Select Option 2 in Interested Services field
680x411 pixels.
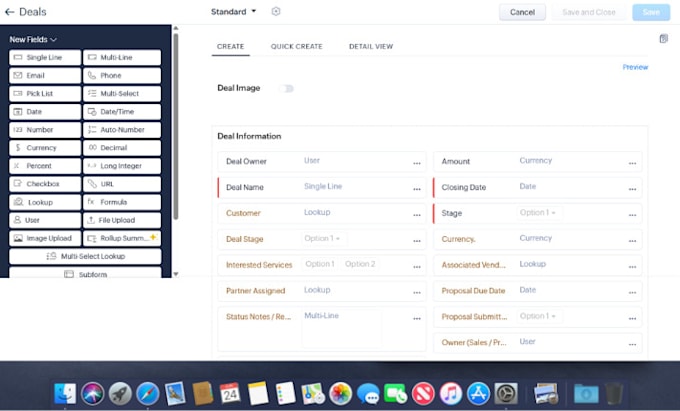pyautogui.click(x=360, y=264)
